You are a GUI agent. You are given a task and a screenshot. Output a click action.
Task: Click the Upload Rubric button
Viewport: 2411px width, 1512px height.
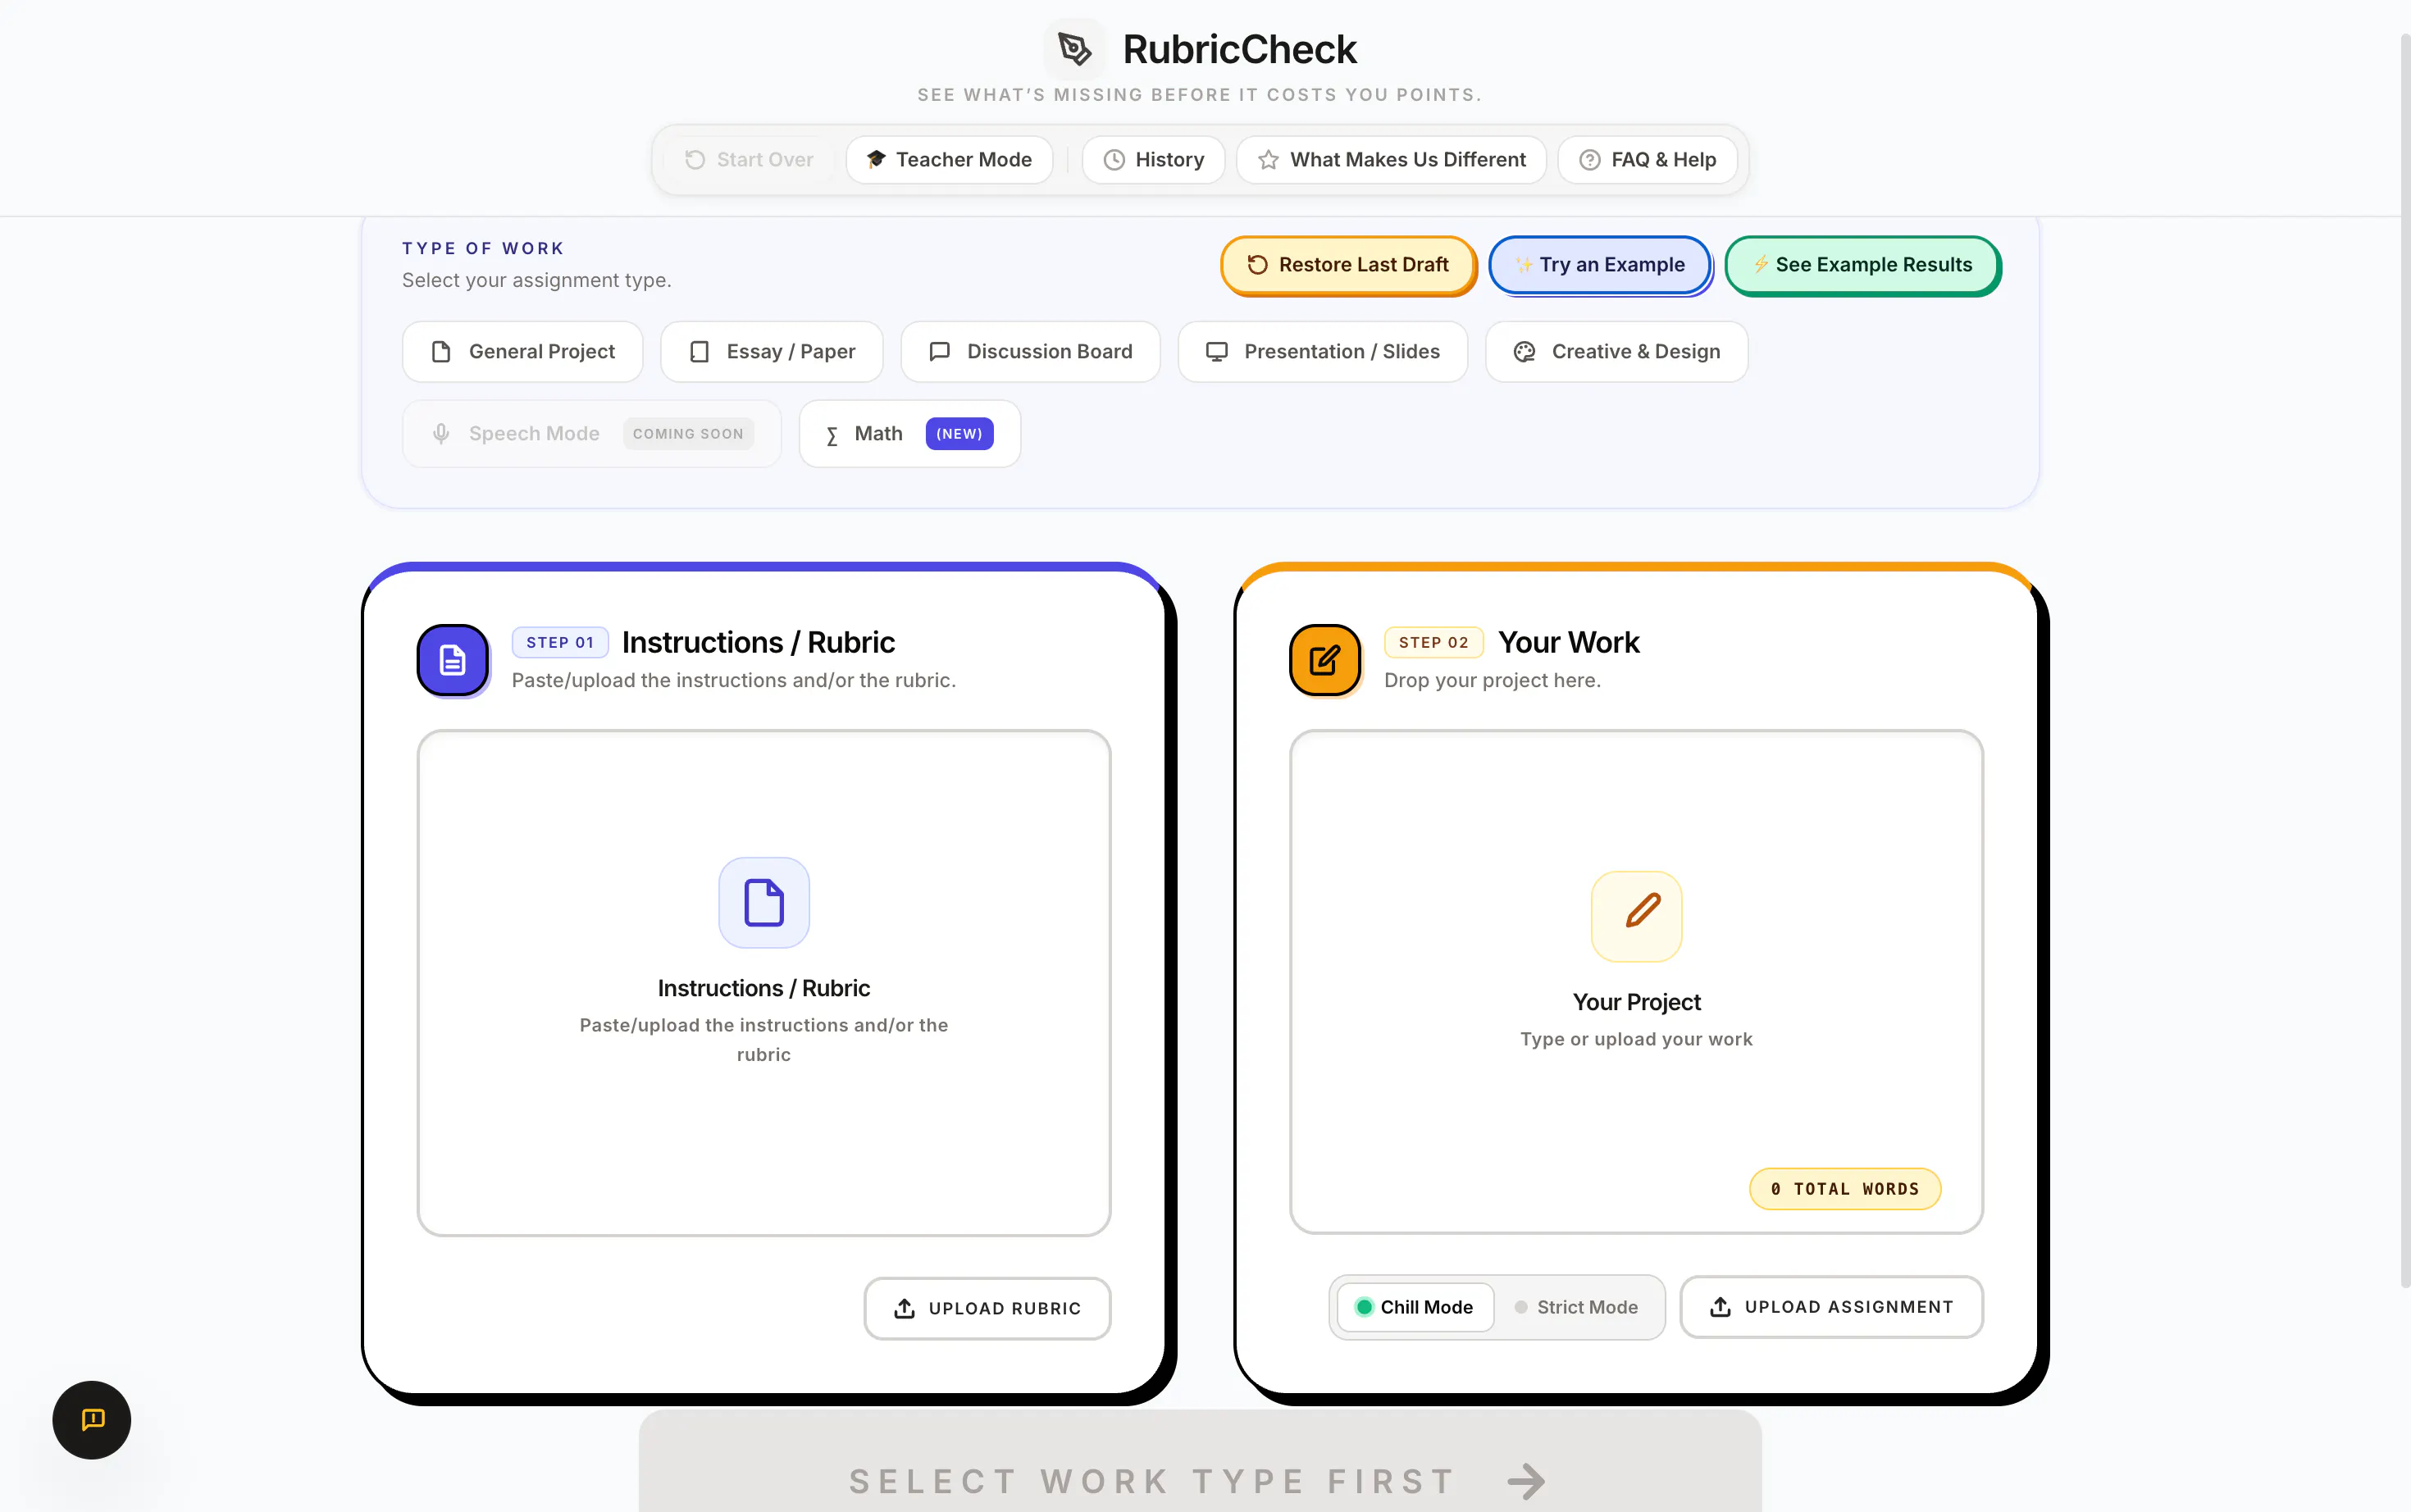[987, 1308]
